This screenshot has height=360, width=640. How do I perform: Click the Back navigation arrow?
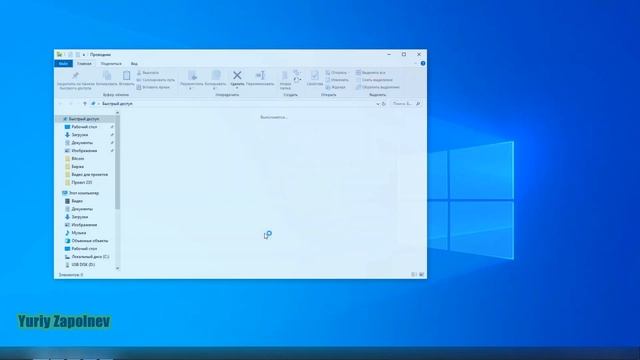(61, 104)
